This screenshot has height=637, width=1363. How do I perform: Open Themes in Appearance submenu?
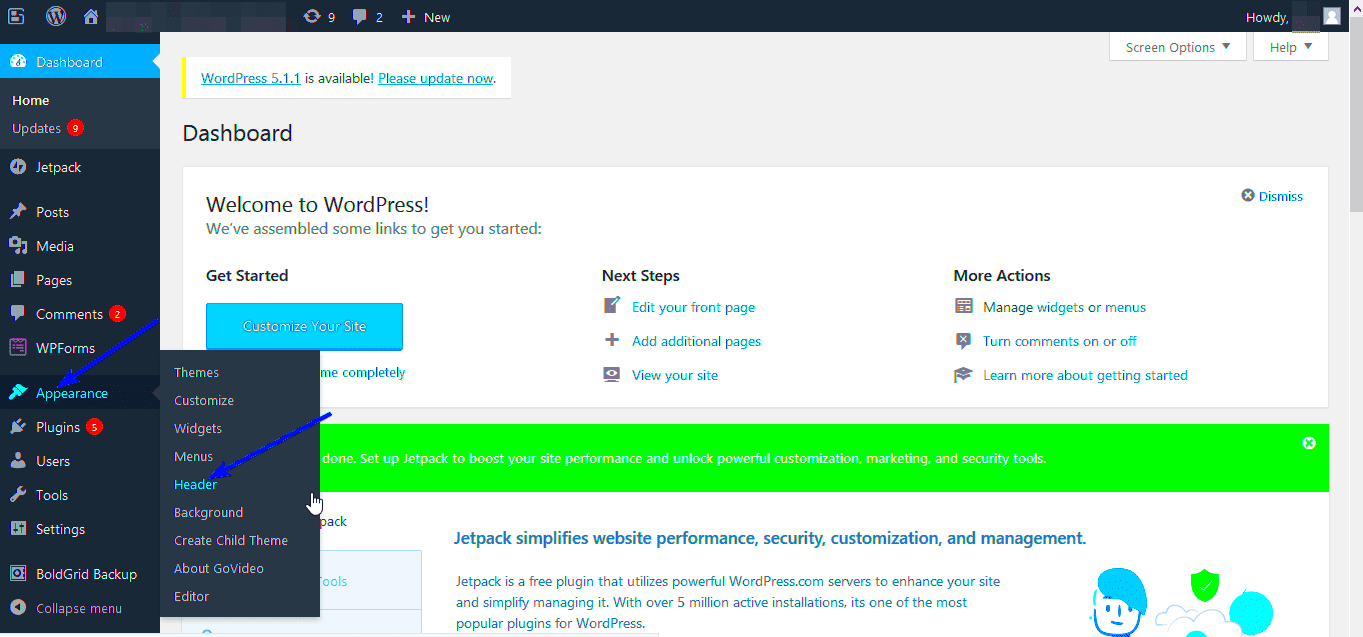point(196,372)
